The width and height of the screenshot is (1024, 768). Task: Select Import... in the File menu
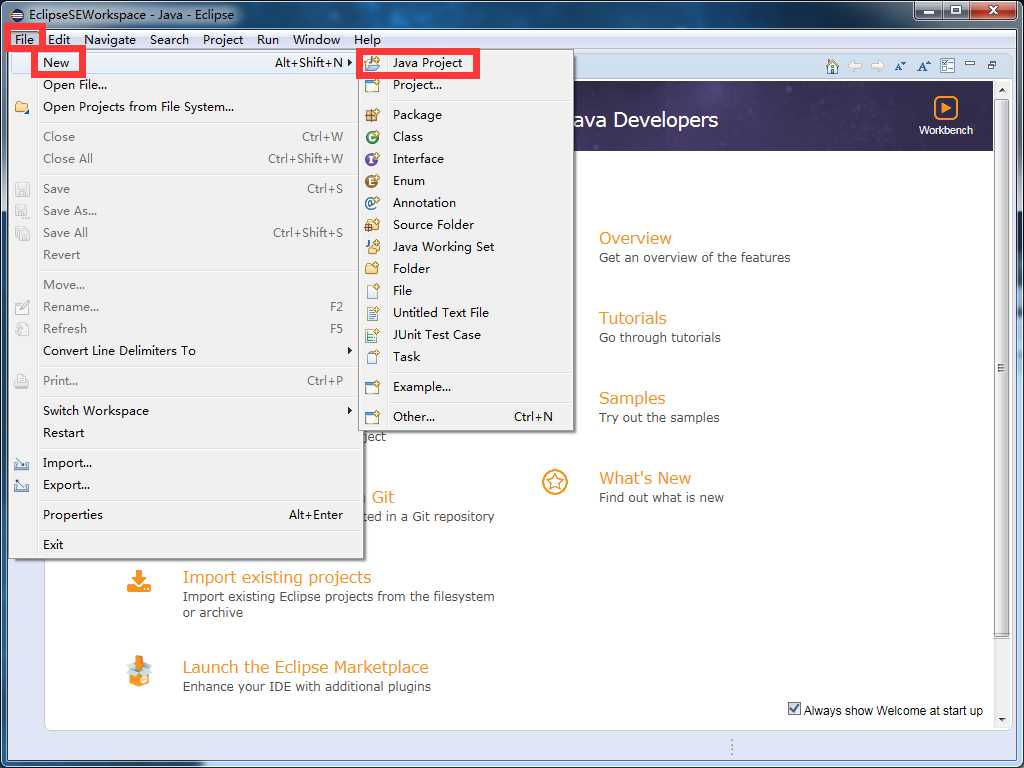tap(186, 463)
